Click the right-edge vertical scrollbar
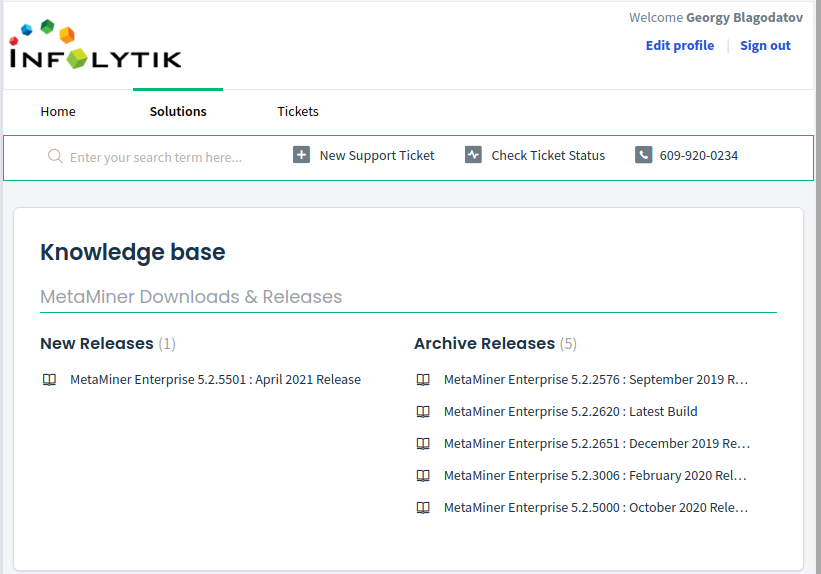The width and height of the screenshot is (821, 574). point(818,287)
